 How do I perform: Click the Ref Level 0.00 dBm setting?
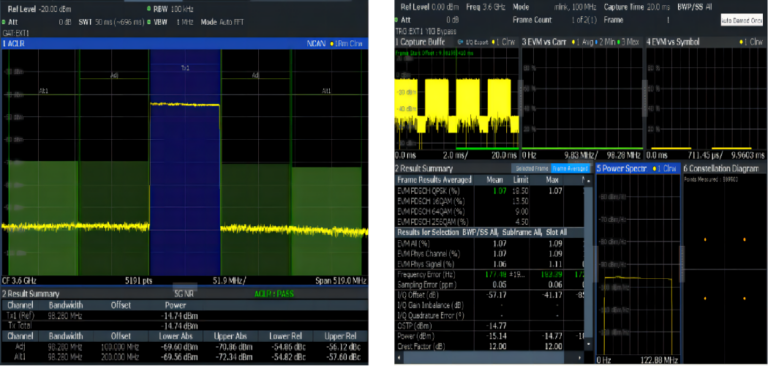[x=430, y=7]
